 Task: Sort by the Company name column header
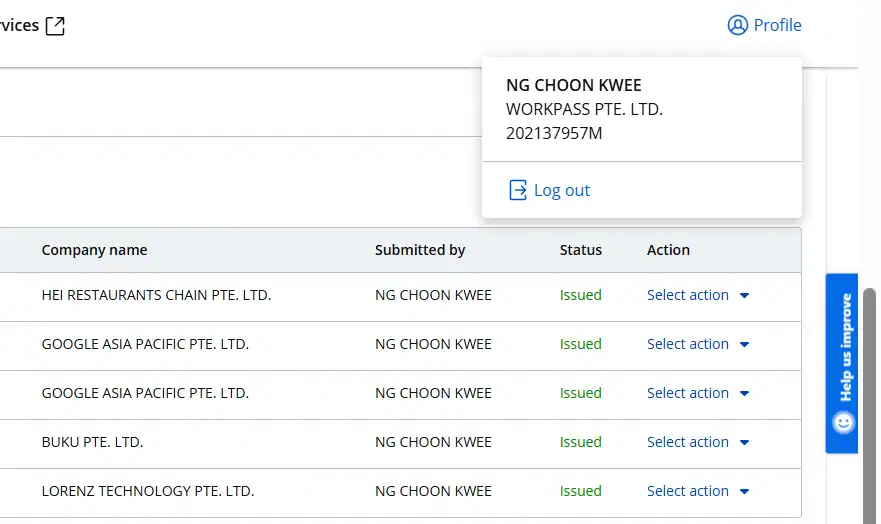[94, 250]
